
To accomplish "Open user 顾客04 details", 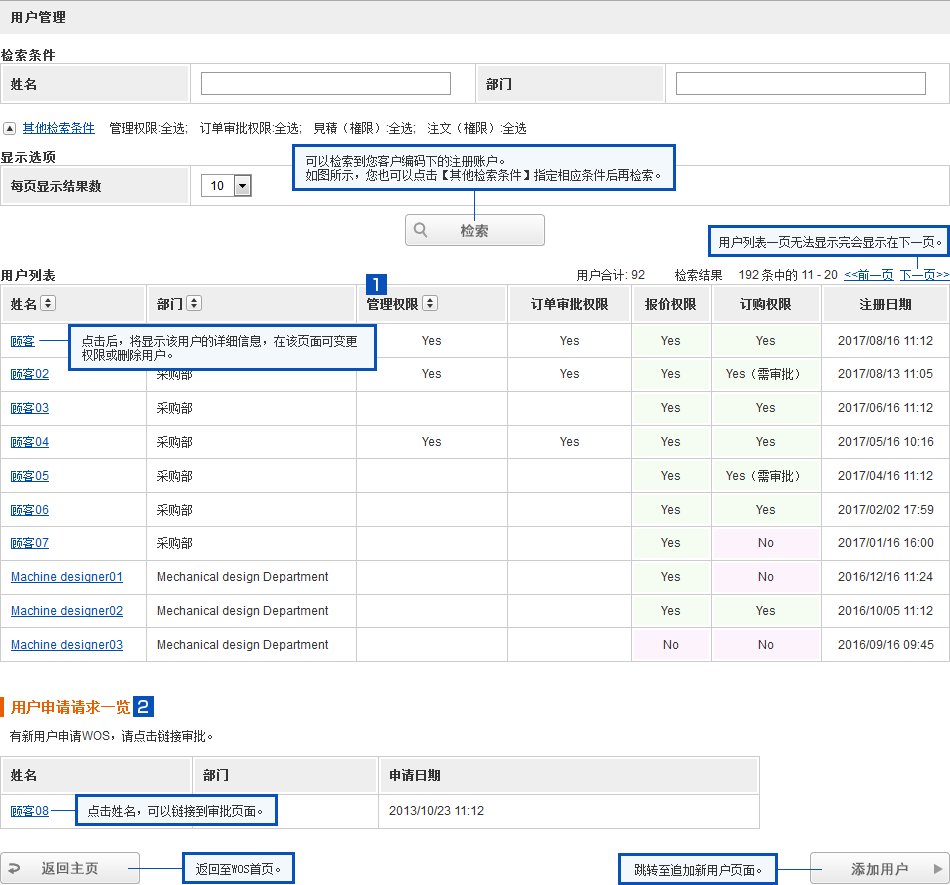I will point(30,442).
